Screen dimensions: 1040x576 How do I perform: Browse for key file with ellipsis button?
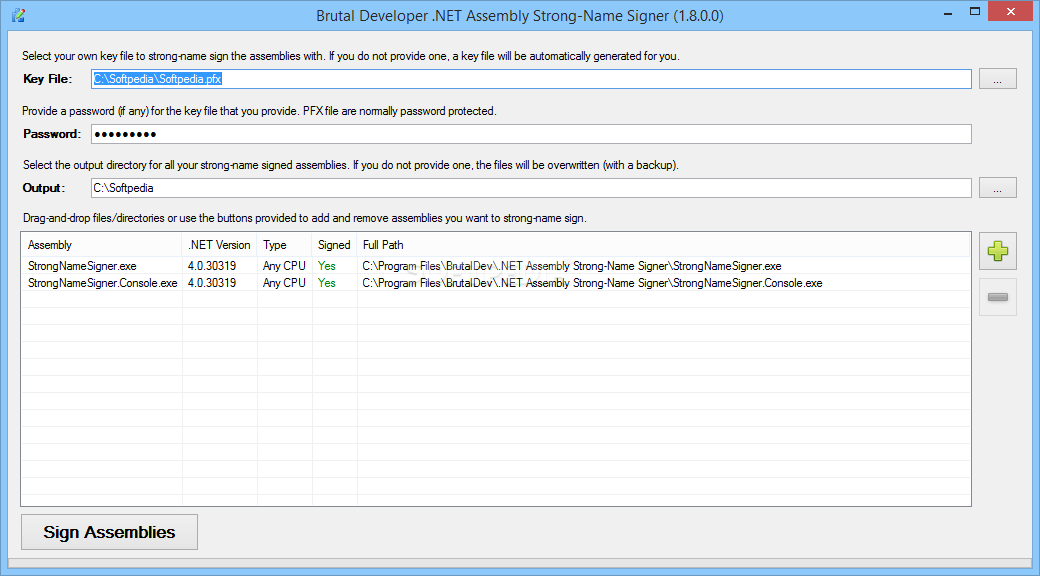click(x=998, y=79)
